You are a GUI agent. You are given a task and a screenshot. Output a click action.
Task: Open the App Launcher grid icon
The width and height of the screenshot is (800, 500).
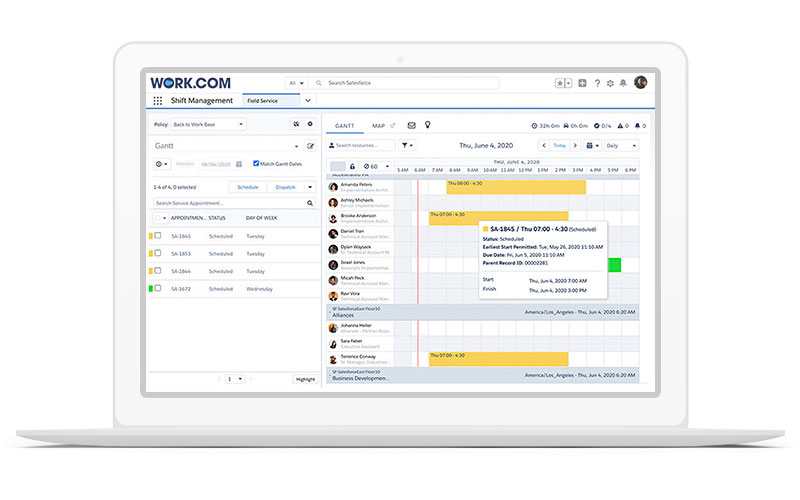(158, 101)
